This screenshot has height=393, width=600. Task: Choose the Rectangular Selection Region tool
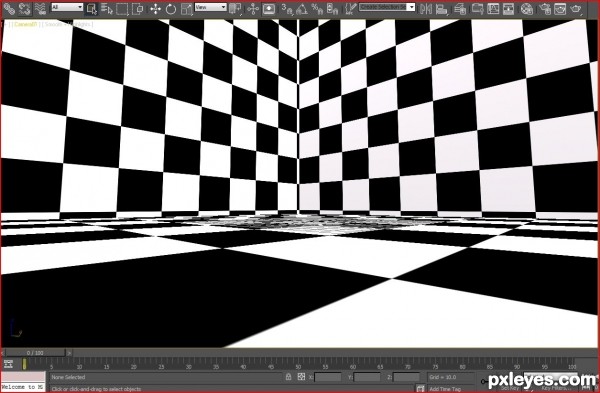click(x=122, y=8)
